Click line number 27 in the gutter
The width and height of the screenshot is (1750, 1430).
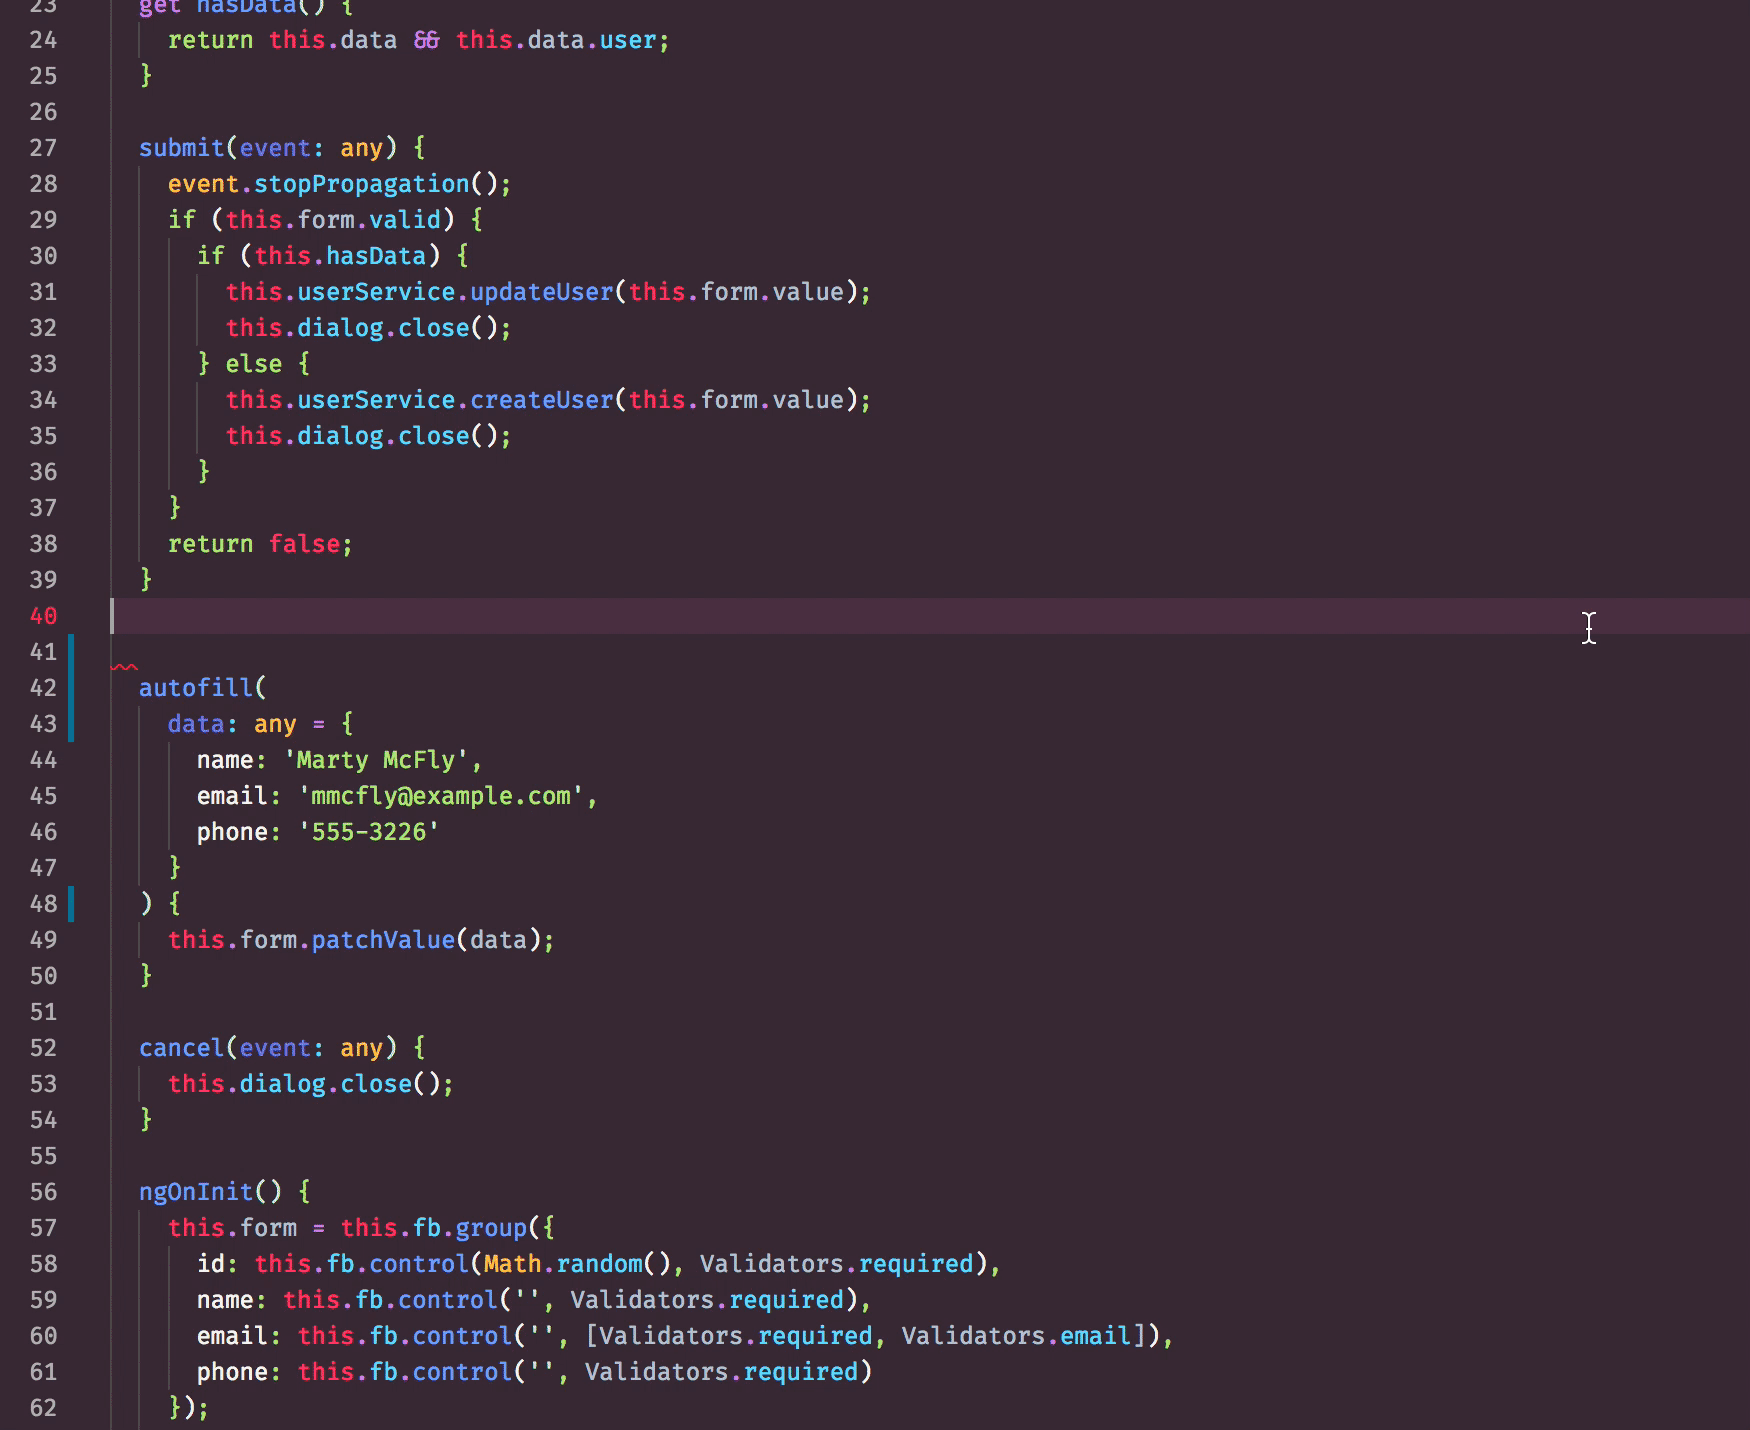click(x=43, y=148)
